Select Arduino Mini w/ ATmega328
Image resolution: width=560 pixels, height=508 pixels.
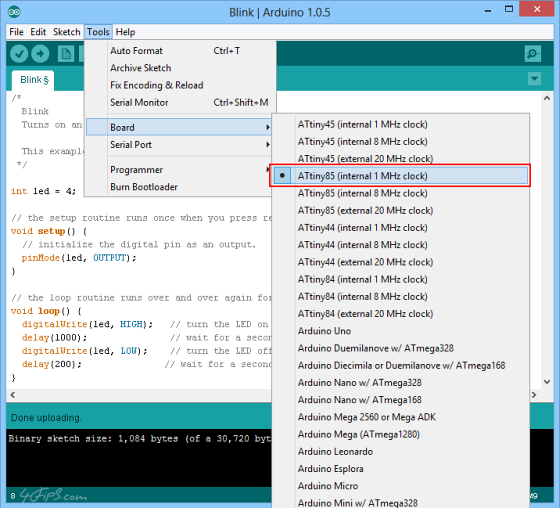point(400,502)
